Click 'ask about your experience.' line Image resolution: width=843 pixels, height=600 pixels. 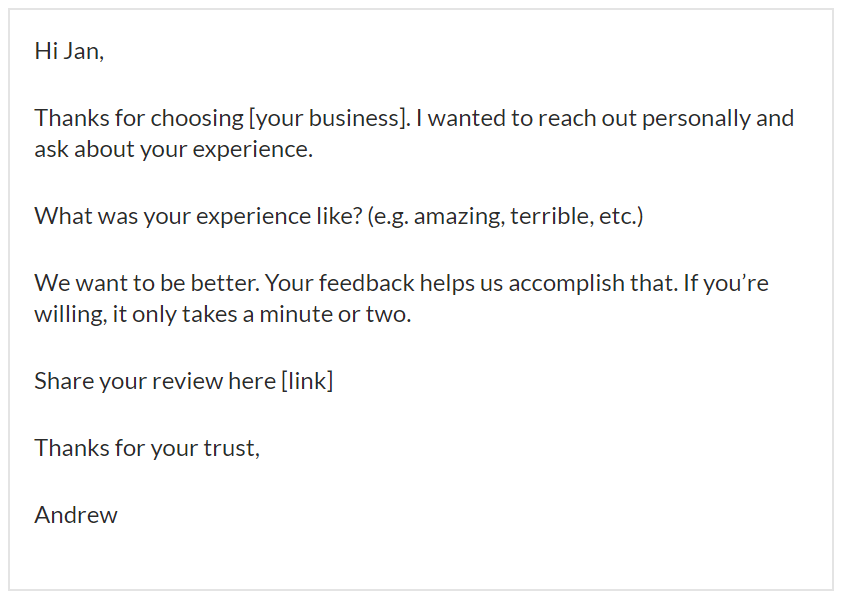click(x=173, y=149)
